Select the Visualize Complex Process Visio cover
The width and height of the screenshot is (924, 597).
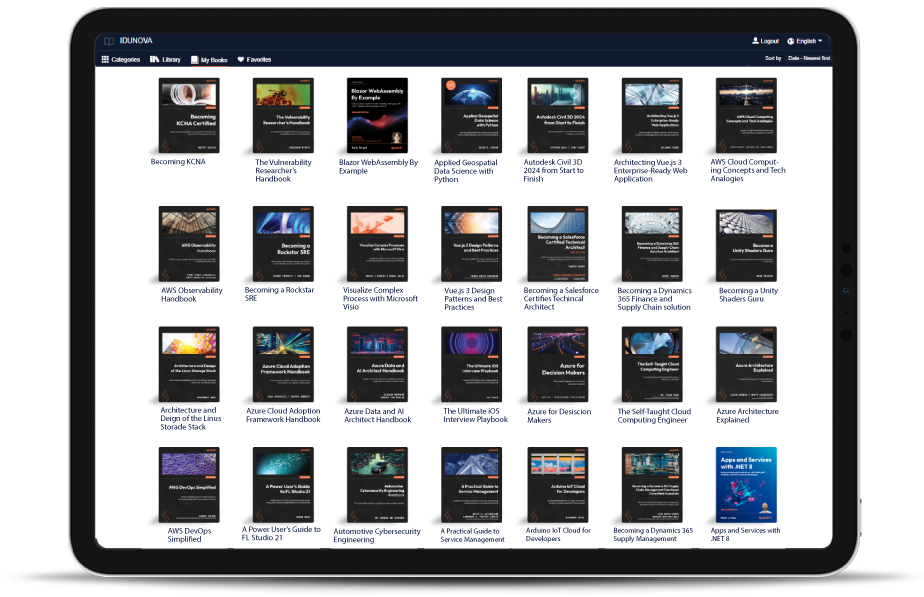[x=378, y=244]
